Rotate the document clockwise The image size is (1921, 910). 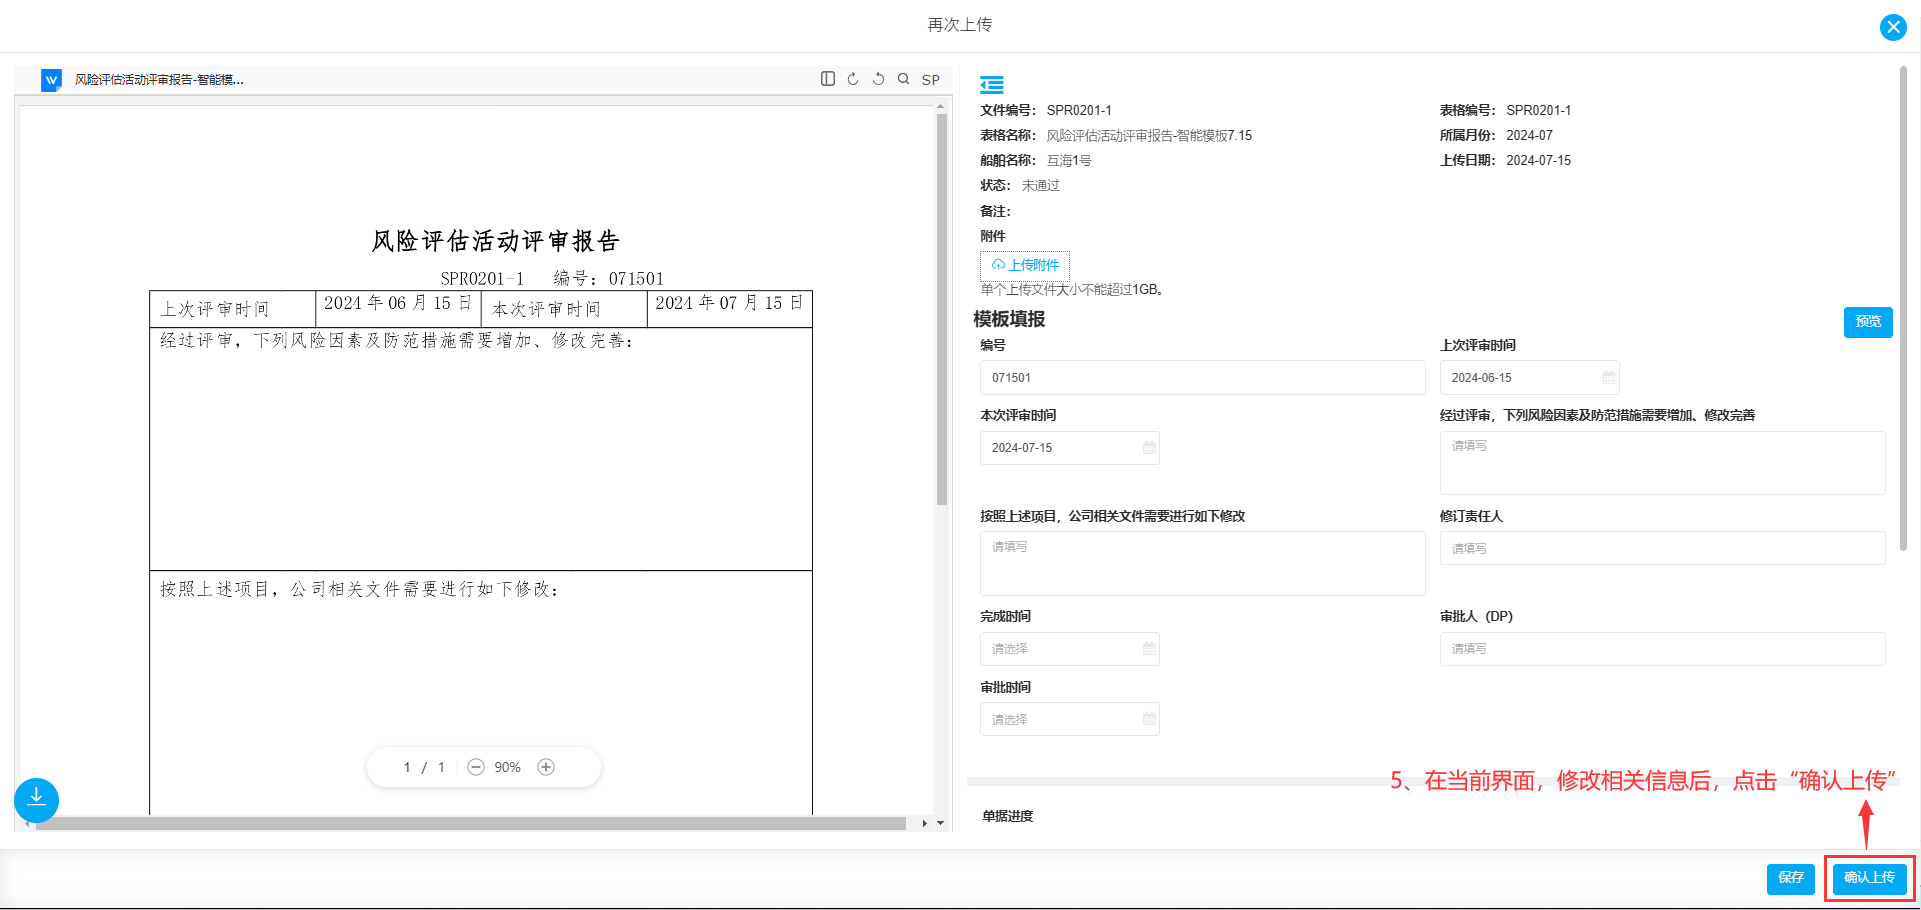click(853, 79)
